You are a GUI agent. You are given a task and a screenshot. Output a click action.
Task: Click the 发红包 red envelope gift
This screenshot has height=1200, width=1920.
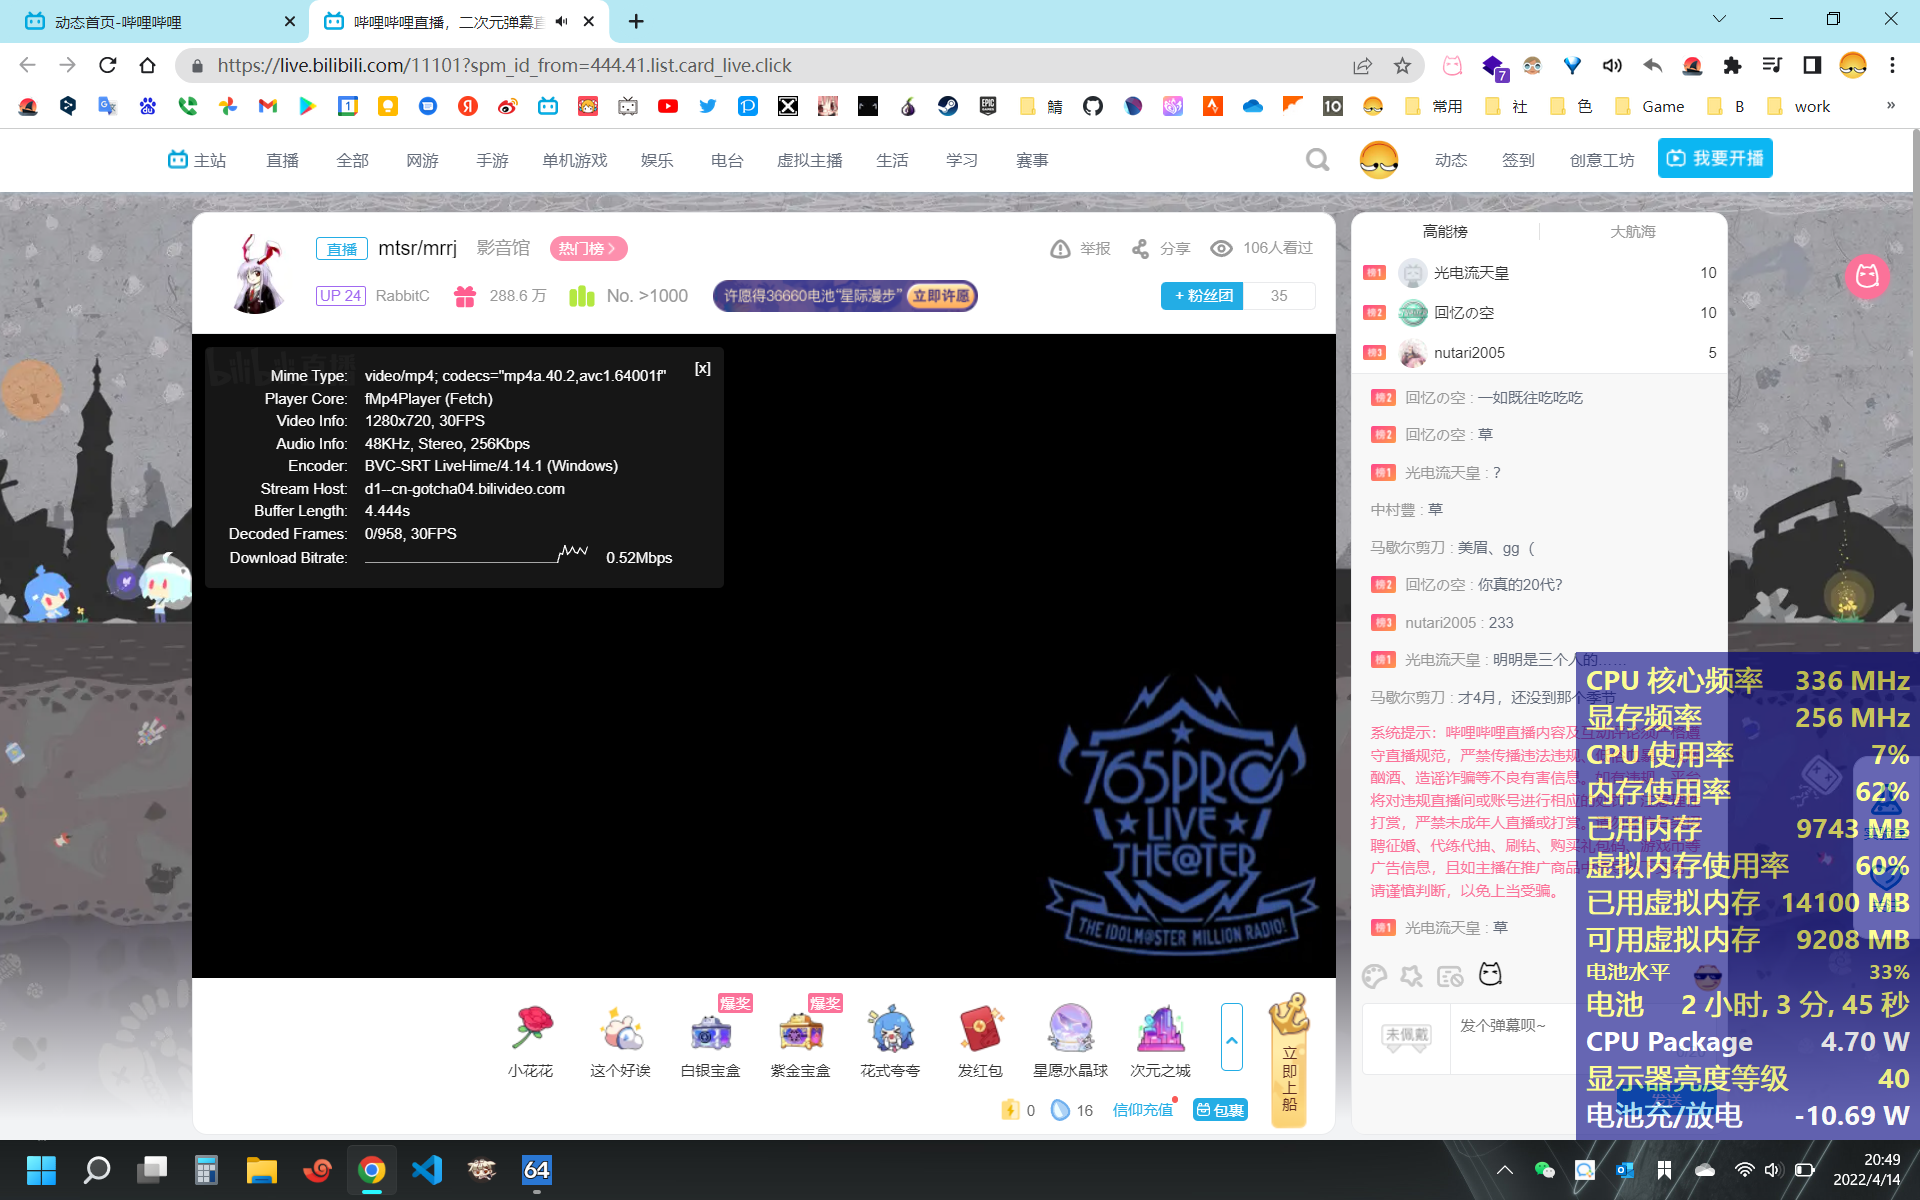coord(980,1042)
